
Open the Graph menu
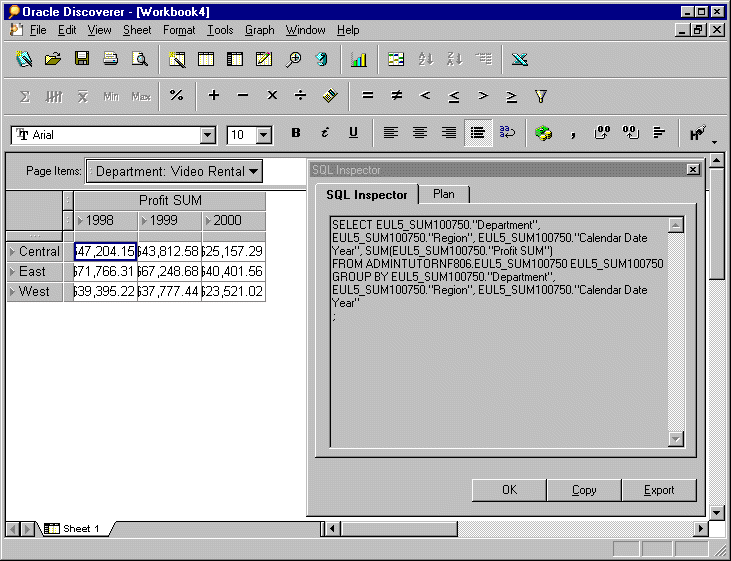(x=260, y=30)
